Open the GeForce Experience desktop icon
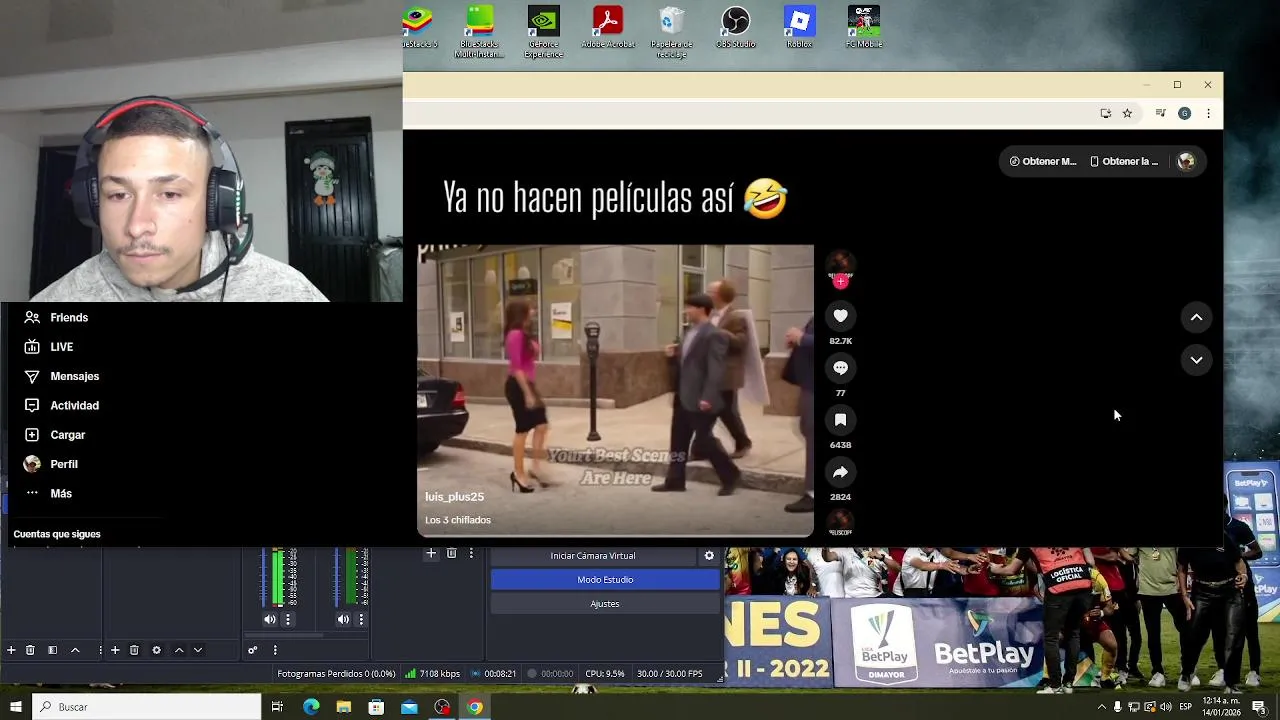Image resolution: width=1280 pixels, height=720 pixels. coord(543,32)
